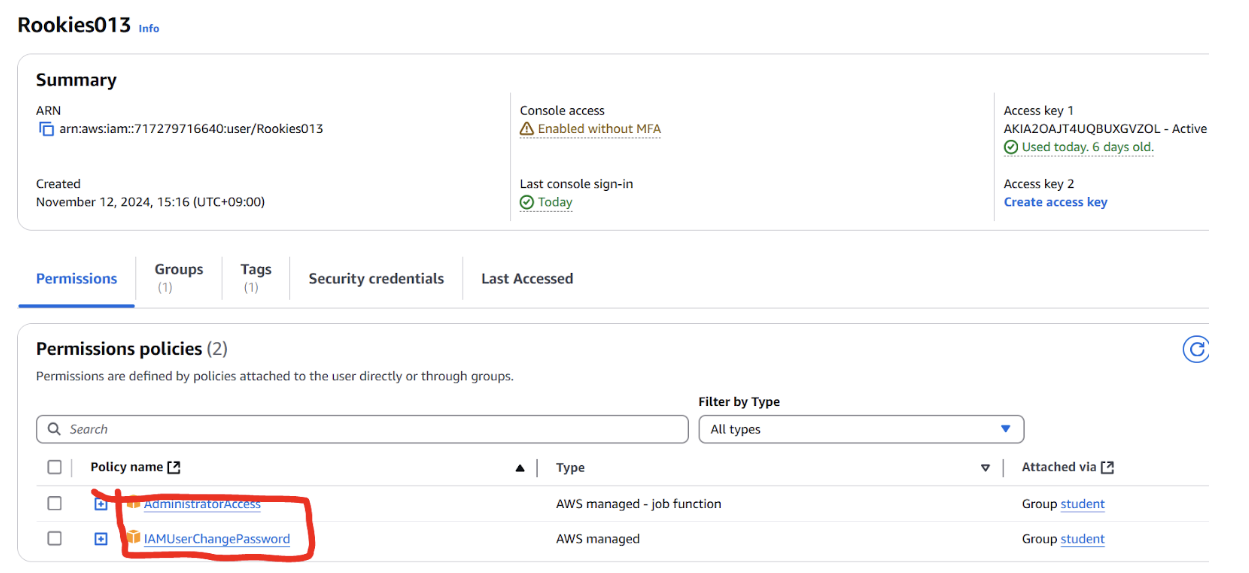Open the Filter by Type dropdown
The width and height of the screenshot is (1249, 573).
861,429
